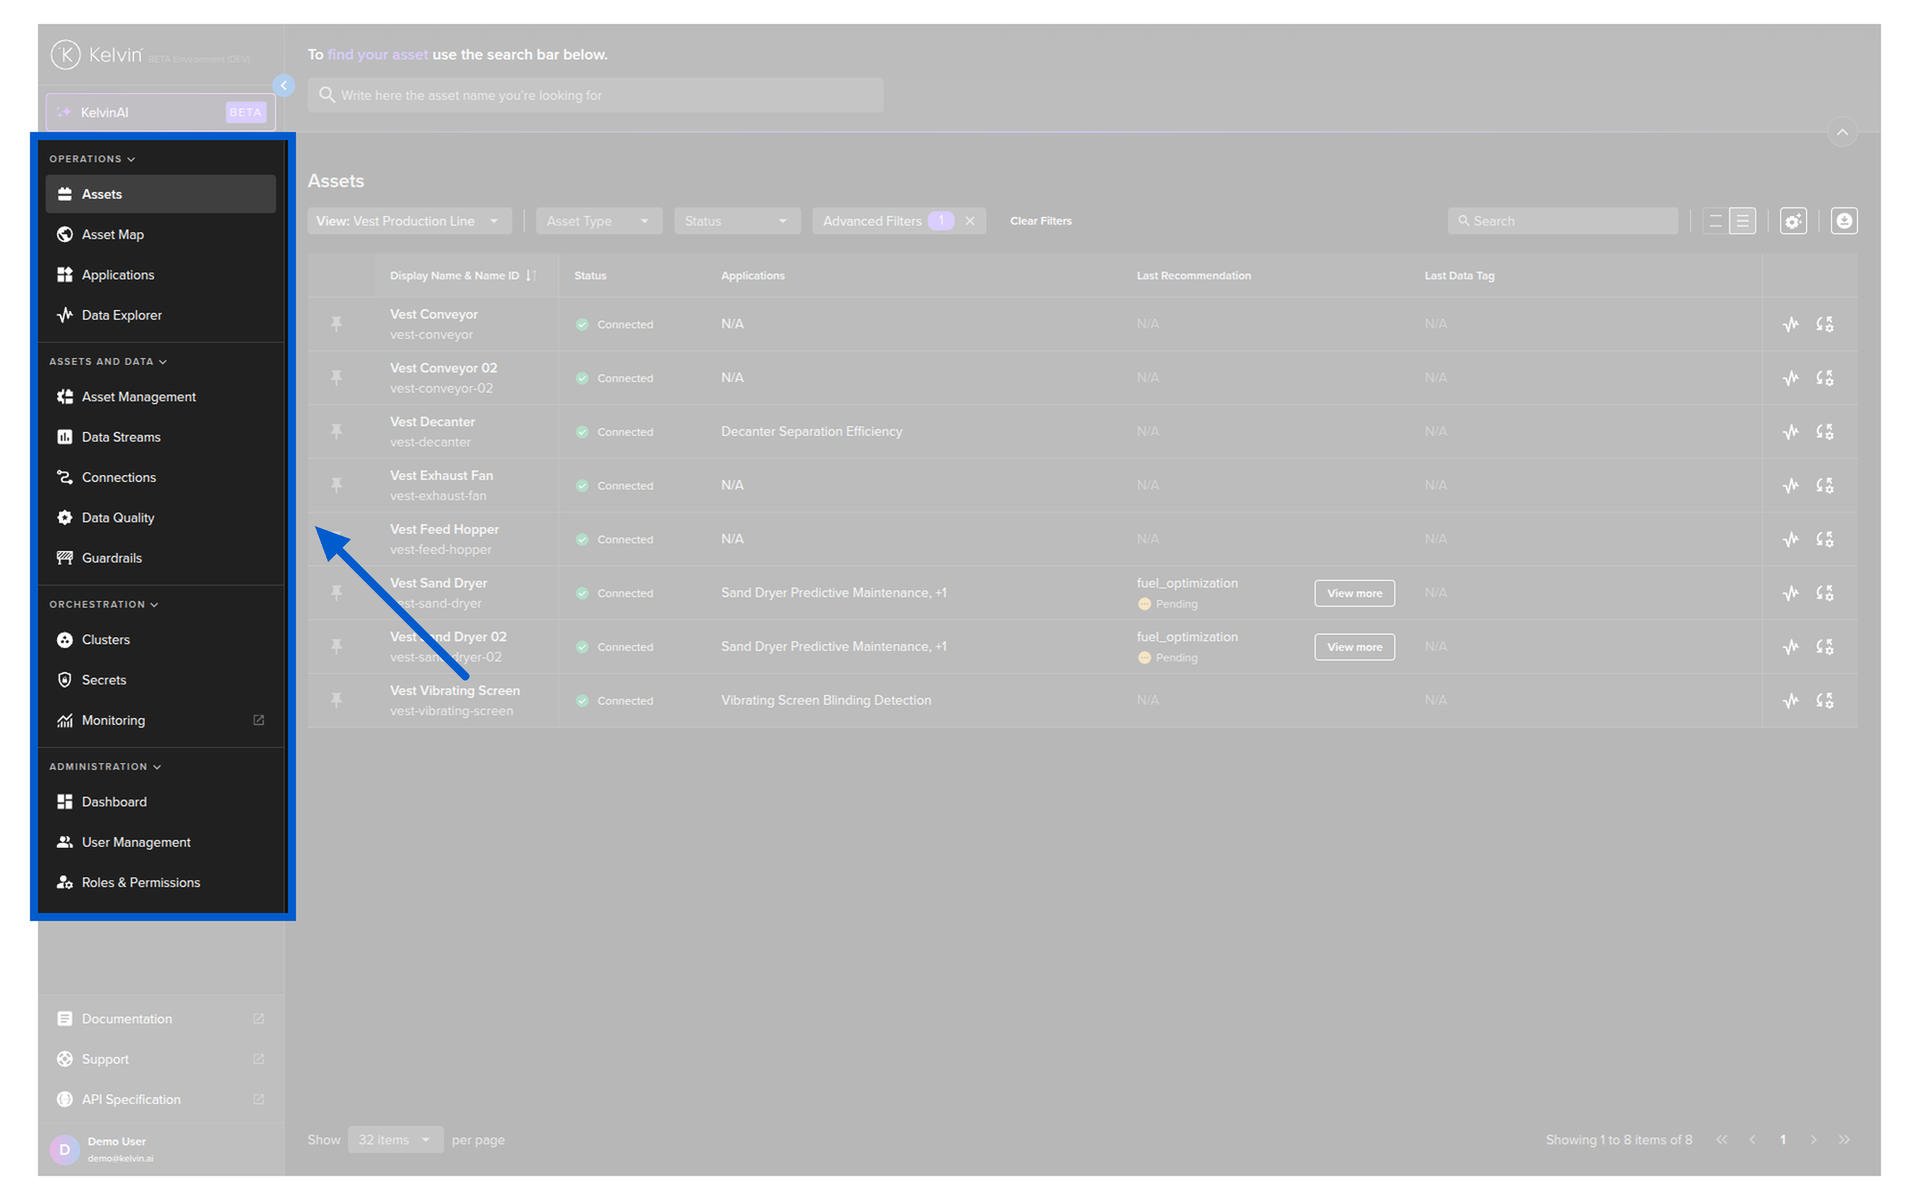Pin the Vest Decanter asset

coord(337,431)
